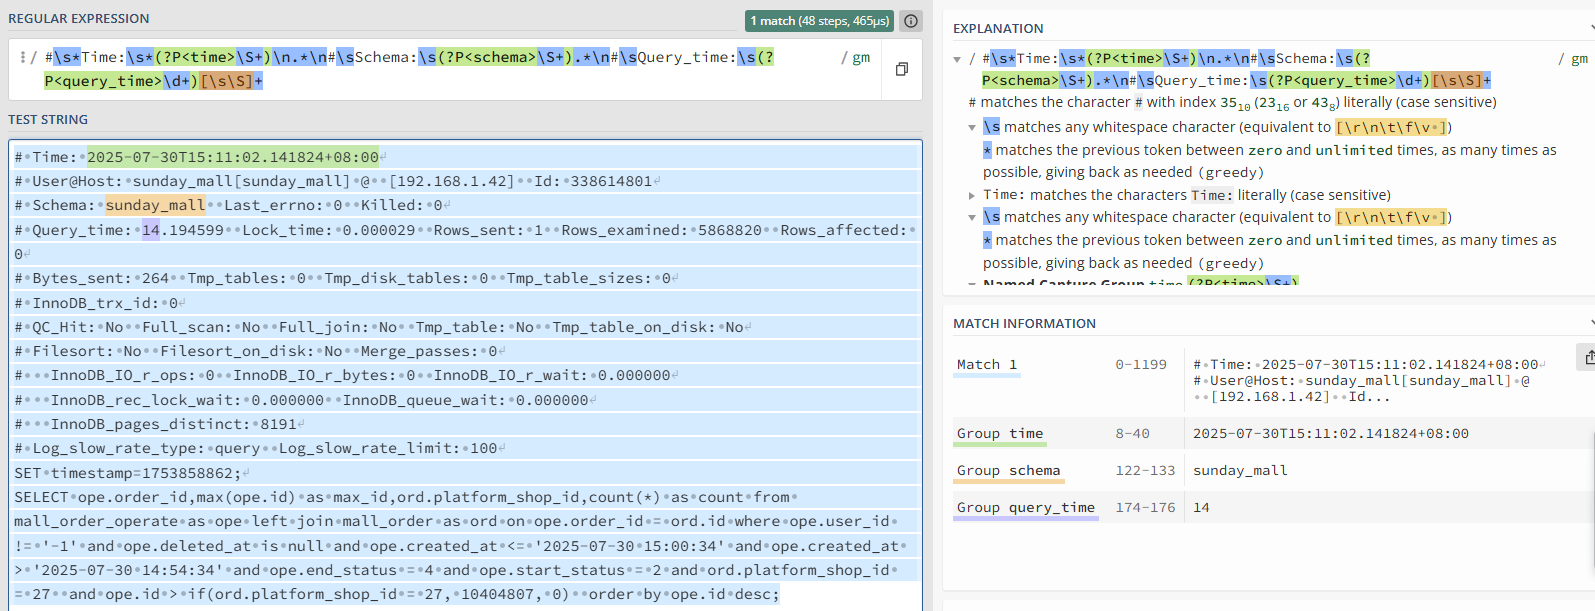Collapse the second '\s matches any whitespace' node
1595x611 pixels.
[972, 218]
